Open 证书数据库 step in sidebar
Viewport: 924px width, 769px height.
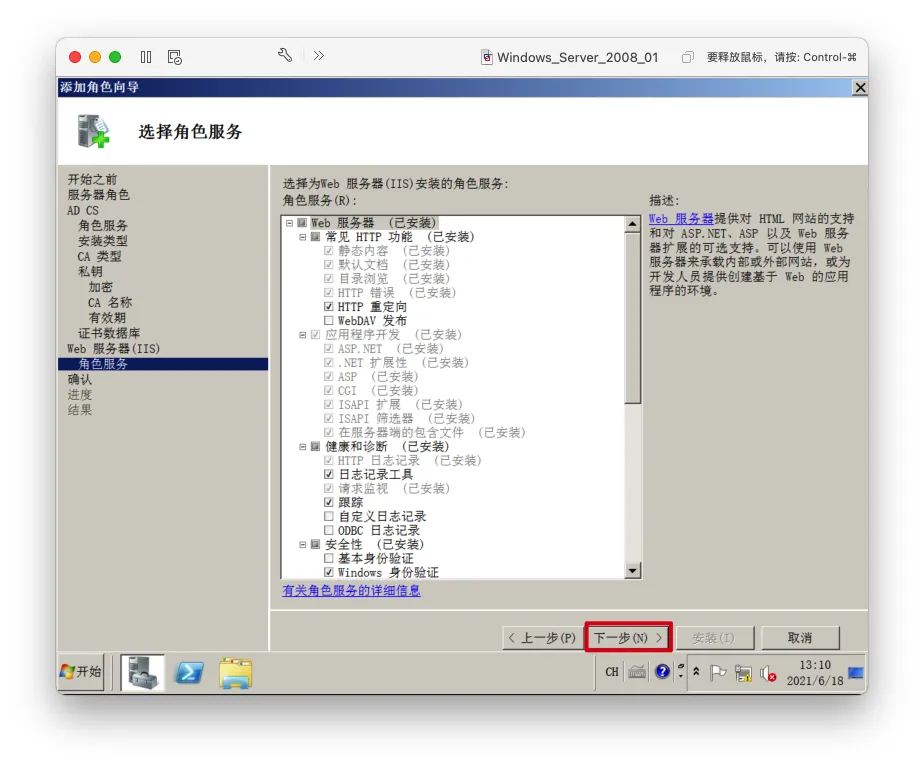coord(109,333)
